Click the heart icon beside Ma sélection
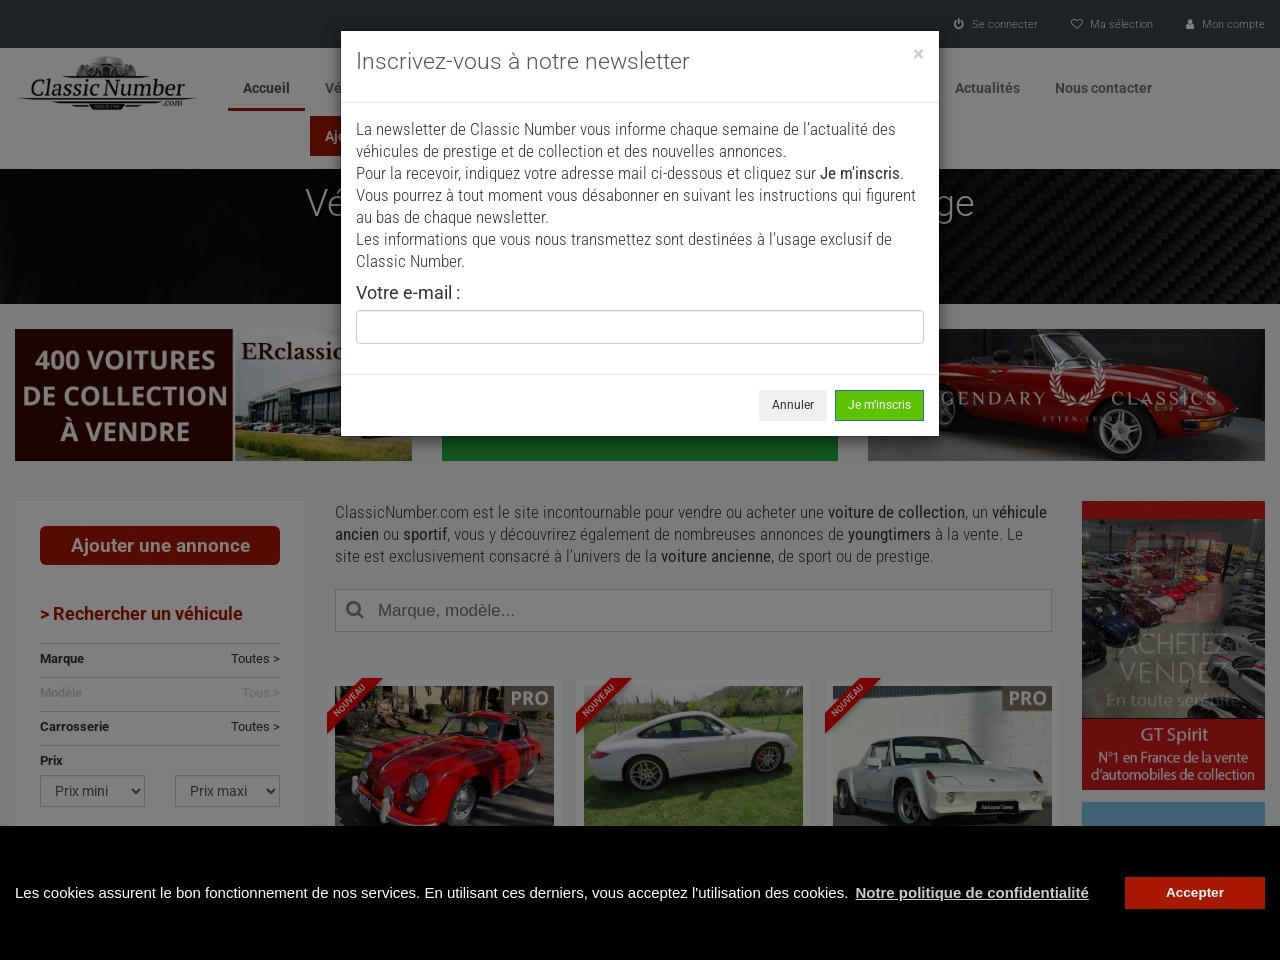Screen dimensions: 1280x960 (1077, 24)
